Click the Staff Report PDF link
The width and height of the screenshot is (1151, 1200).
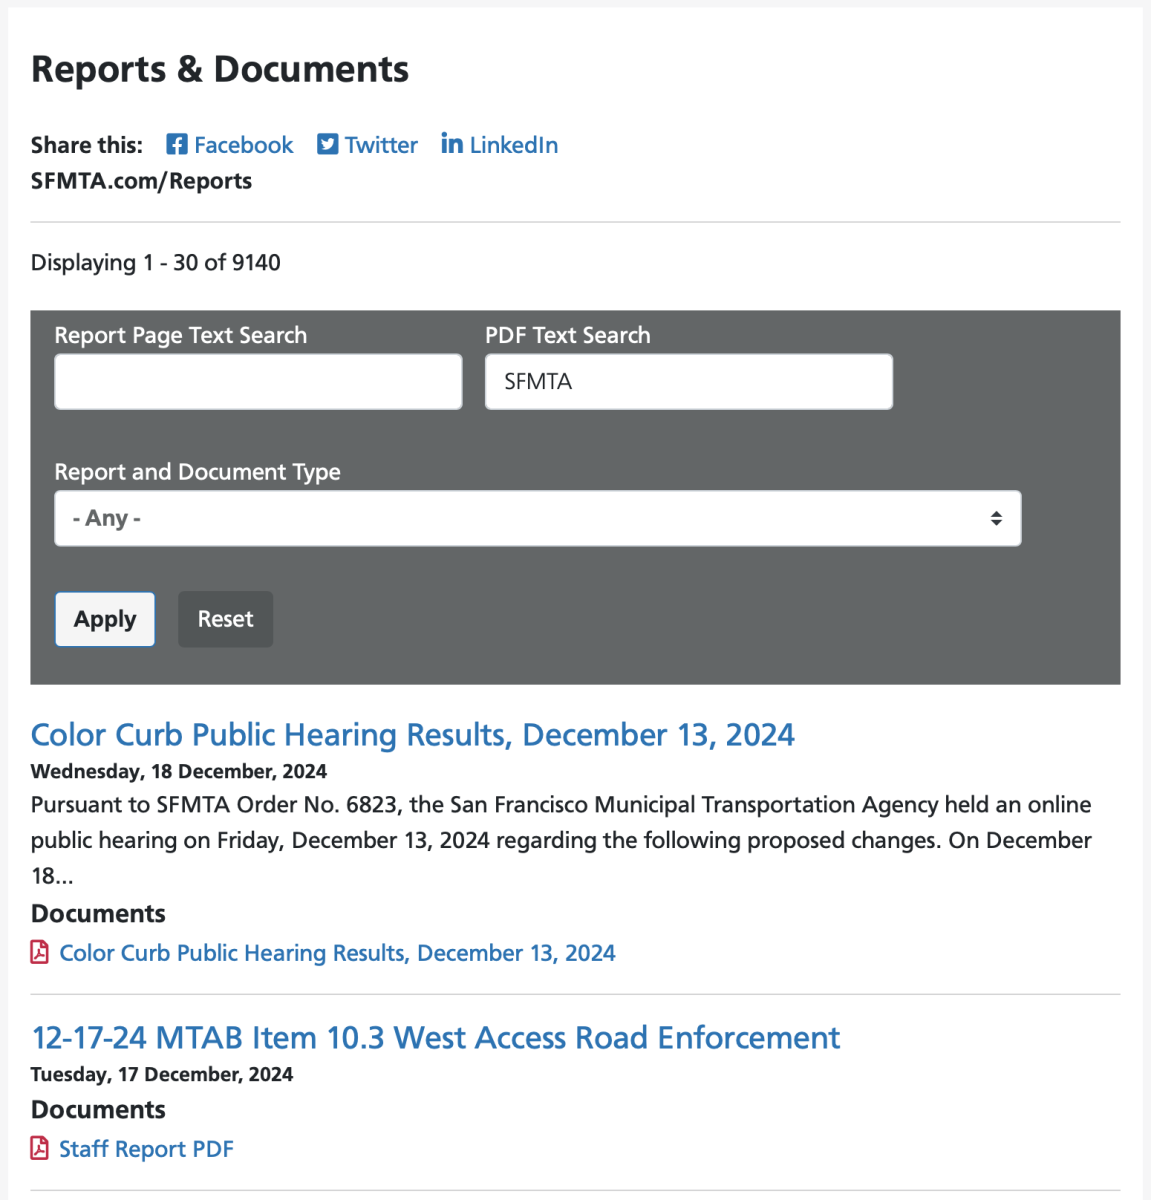tap(146, 1148)
